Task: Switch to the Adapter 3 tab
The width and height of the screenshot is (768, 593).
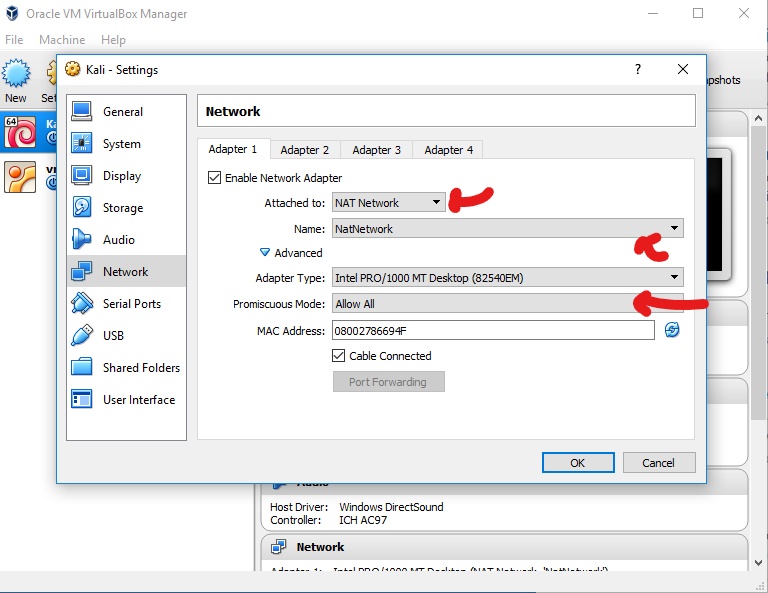Action: pyautogui.click(x=377, y=150)
